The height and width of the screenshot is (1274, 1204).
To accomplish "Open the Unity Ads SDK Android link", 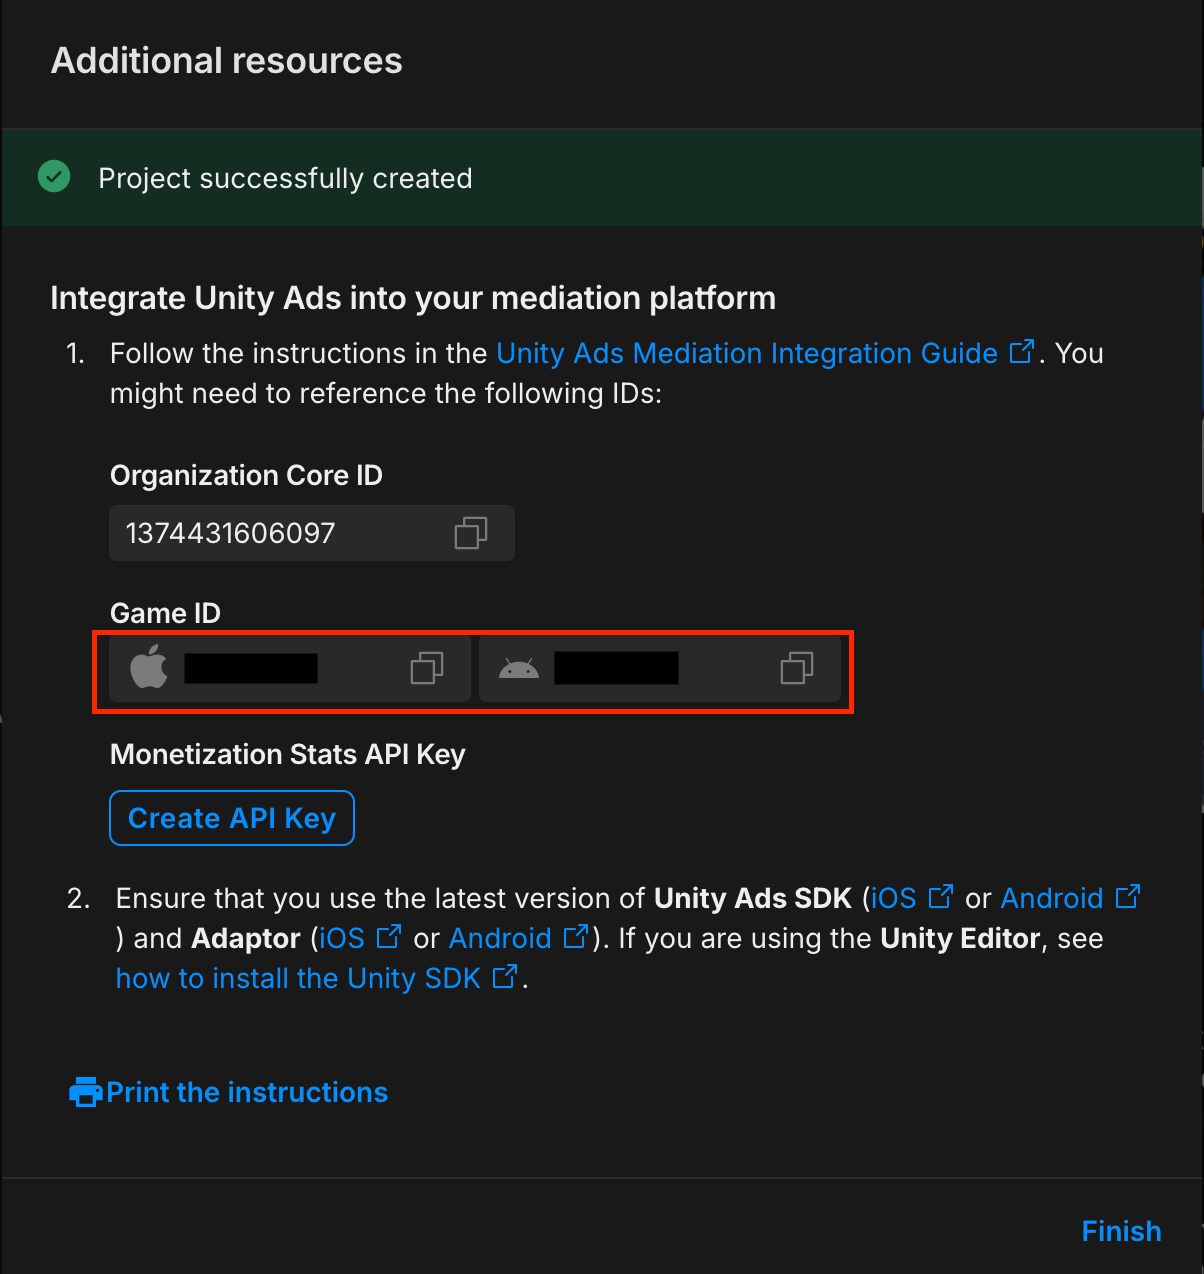I will pos(1052,898).
